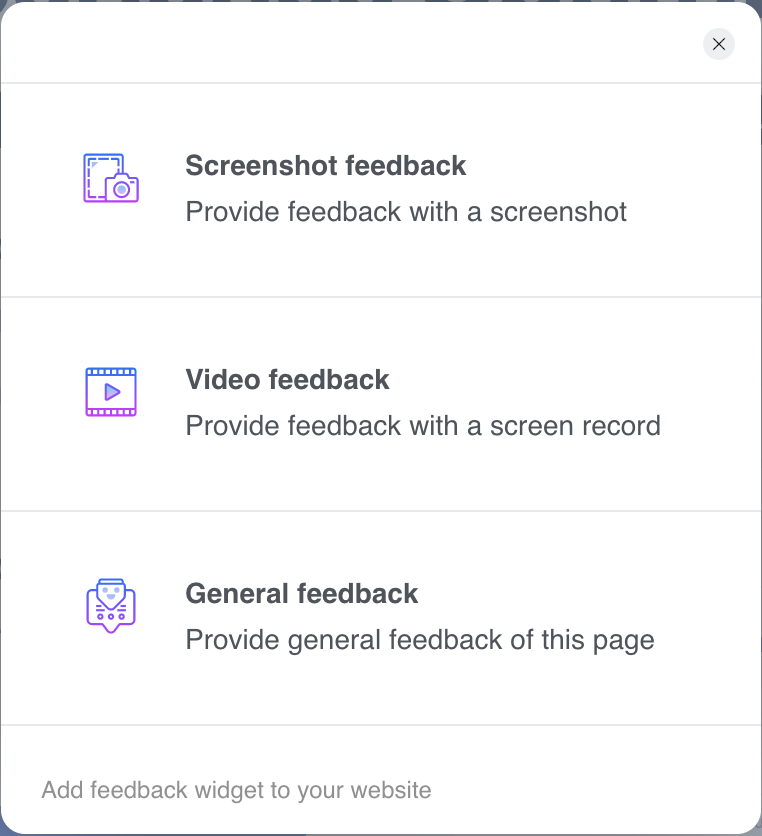Choose the General feedback heading
Screen dimensions: 762x836
coord(302,593)
